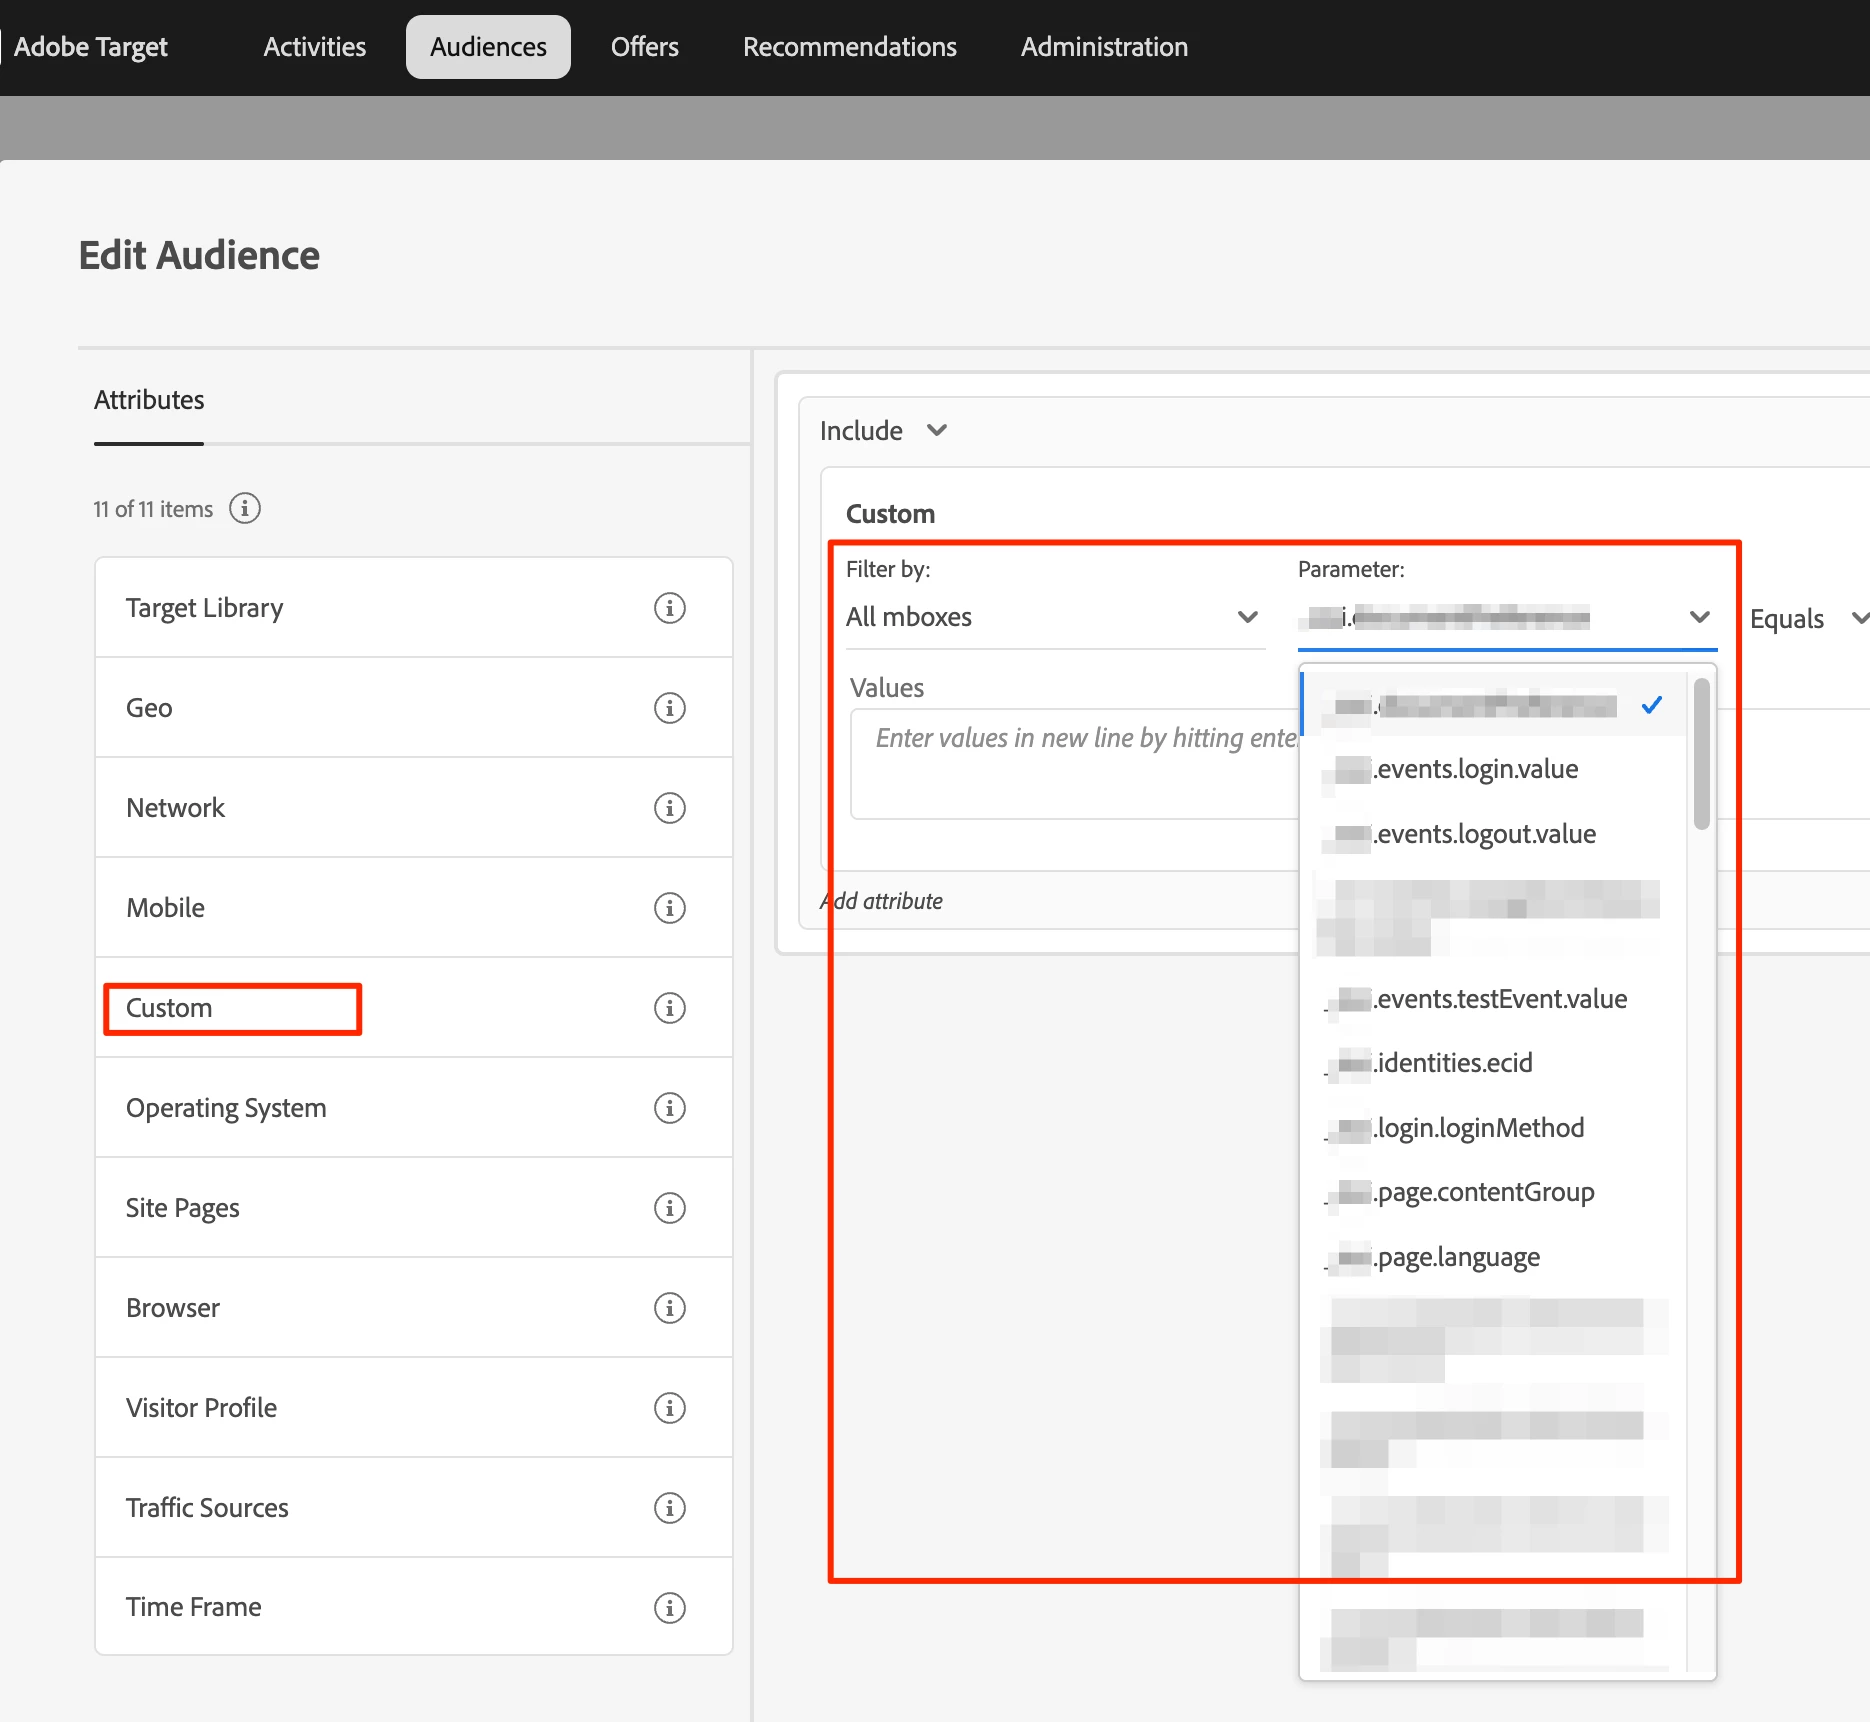Screen dimensions: 1870x1722
Task: Click the parameter list scrollbar thumb
Action: tap(1702, 754)
